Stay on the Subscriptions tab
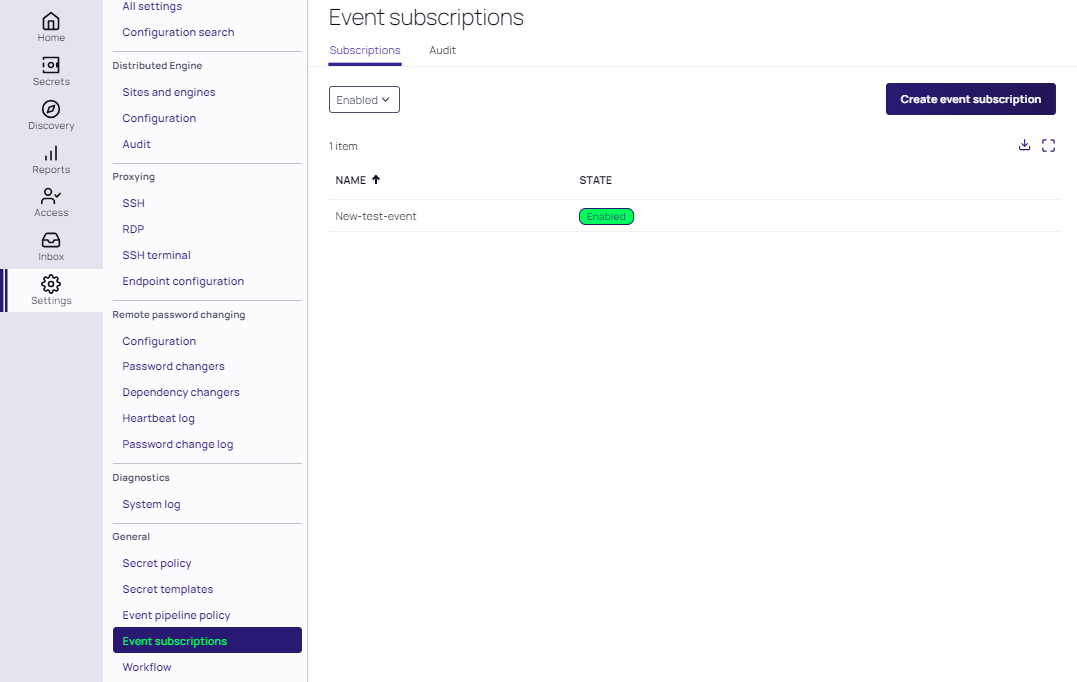Screen dimensions: 1077x682 [364, 50]
